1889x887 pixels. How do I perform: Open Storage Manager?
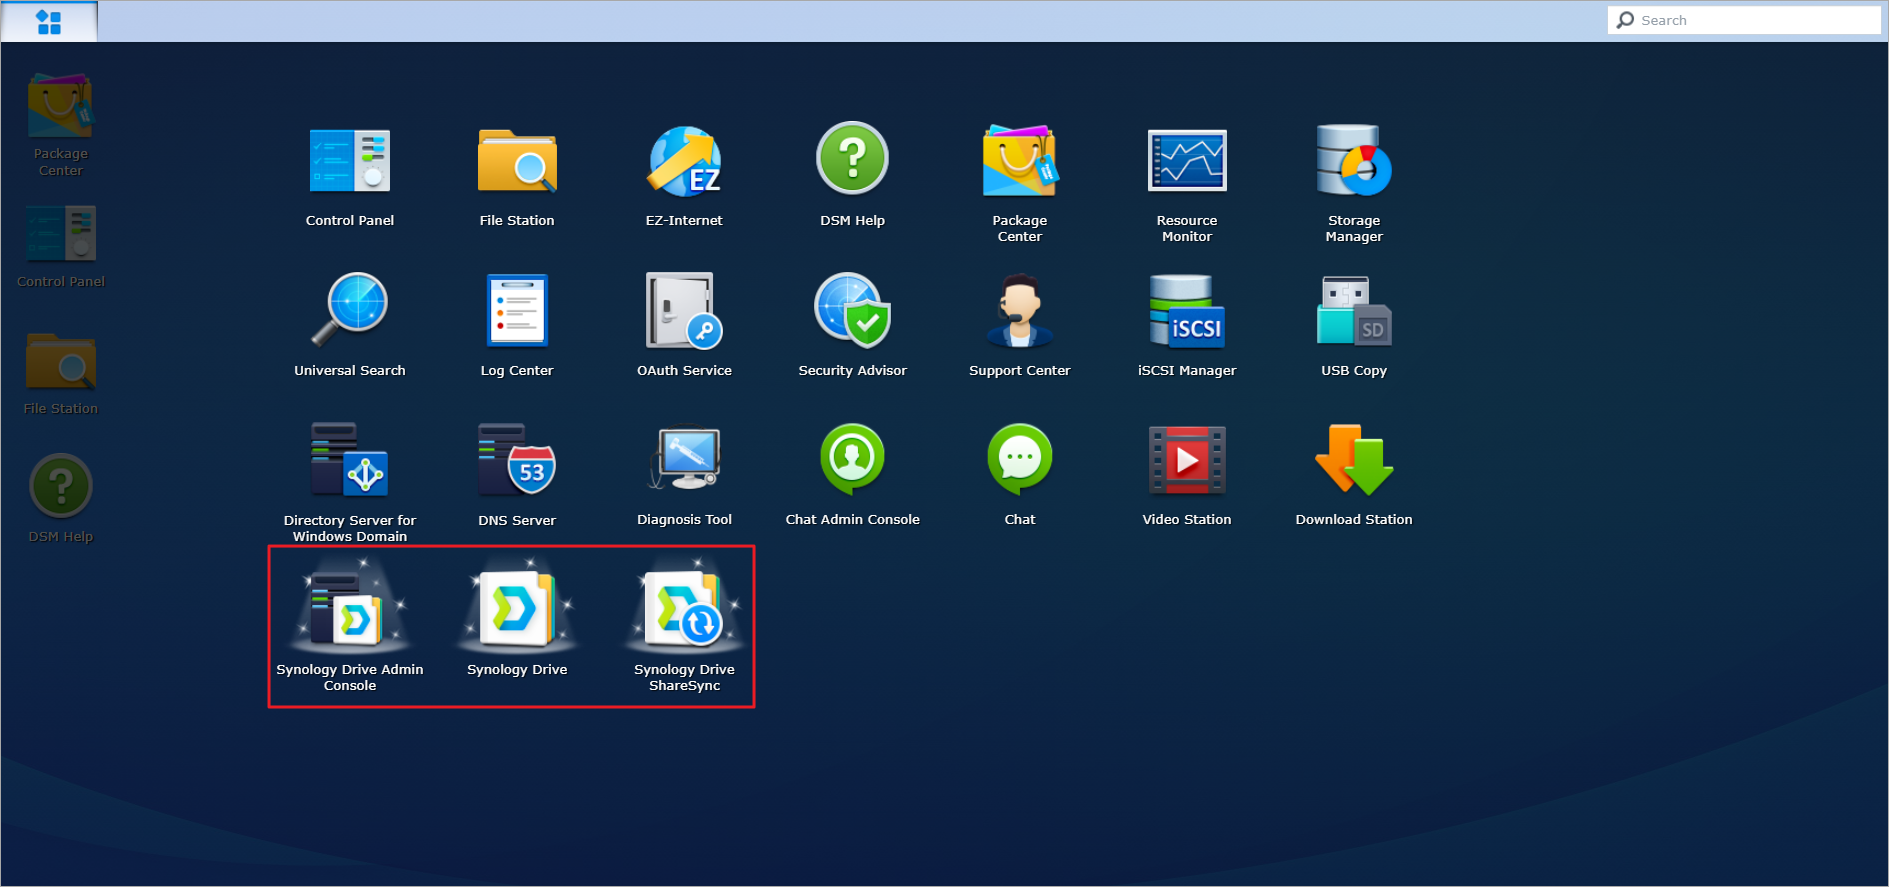1353,163
